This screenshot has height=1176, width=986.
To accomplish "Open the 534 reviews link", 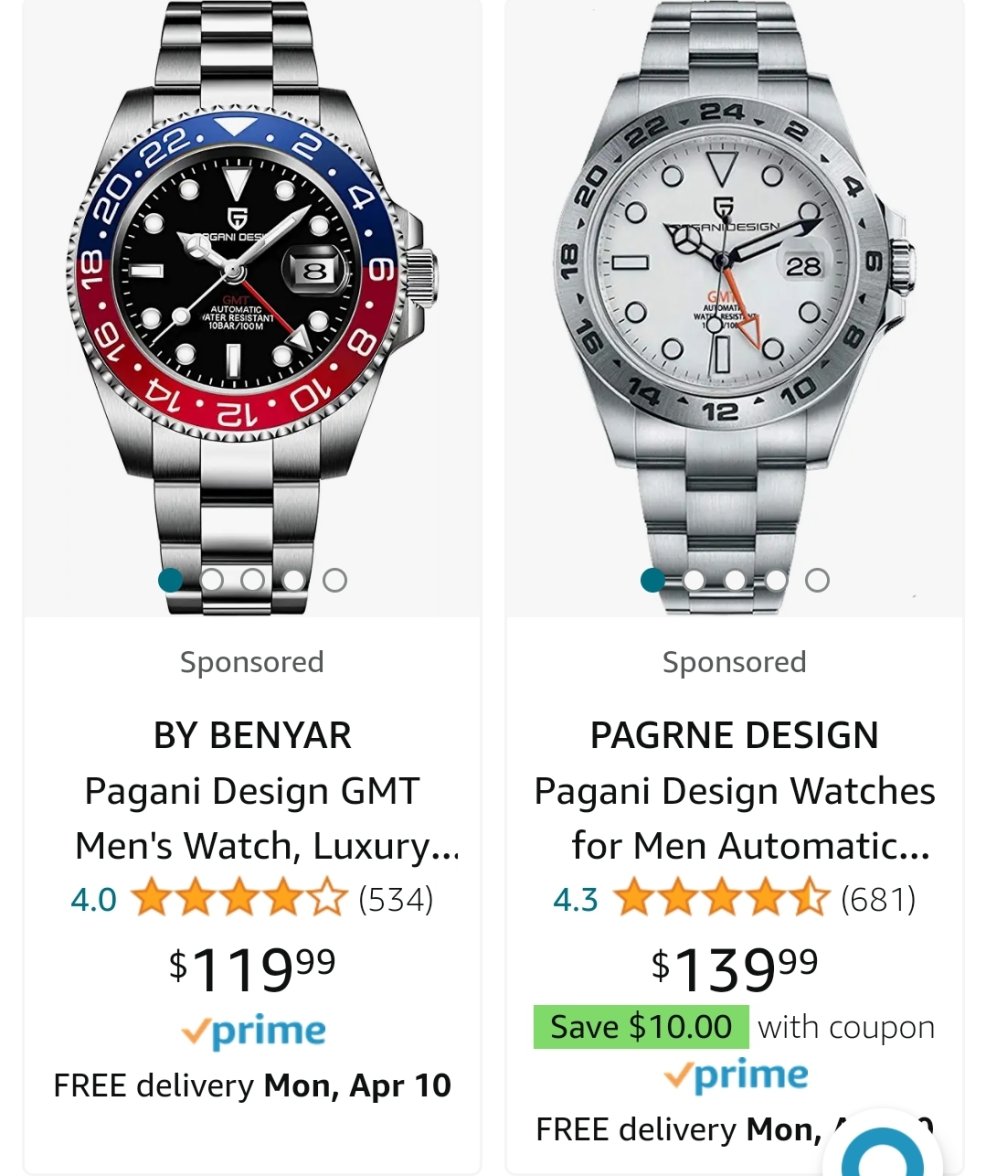I will pos(396,900).
